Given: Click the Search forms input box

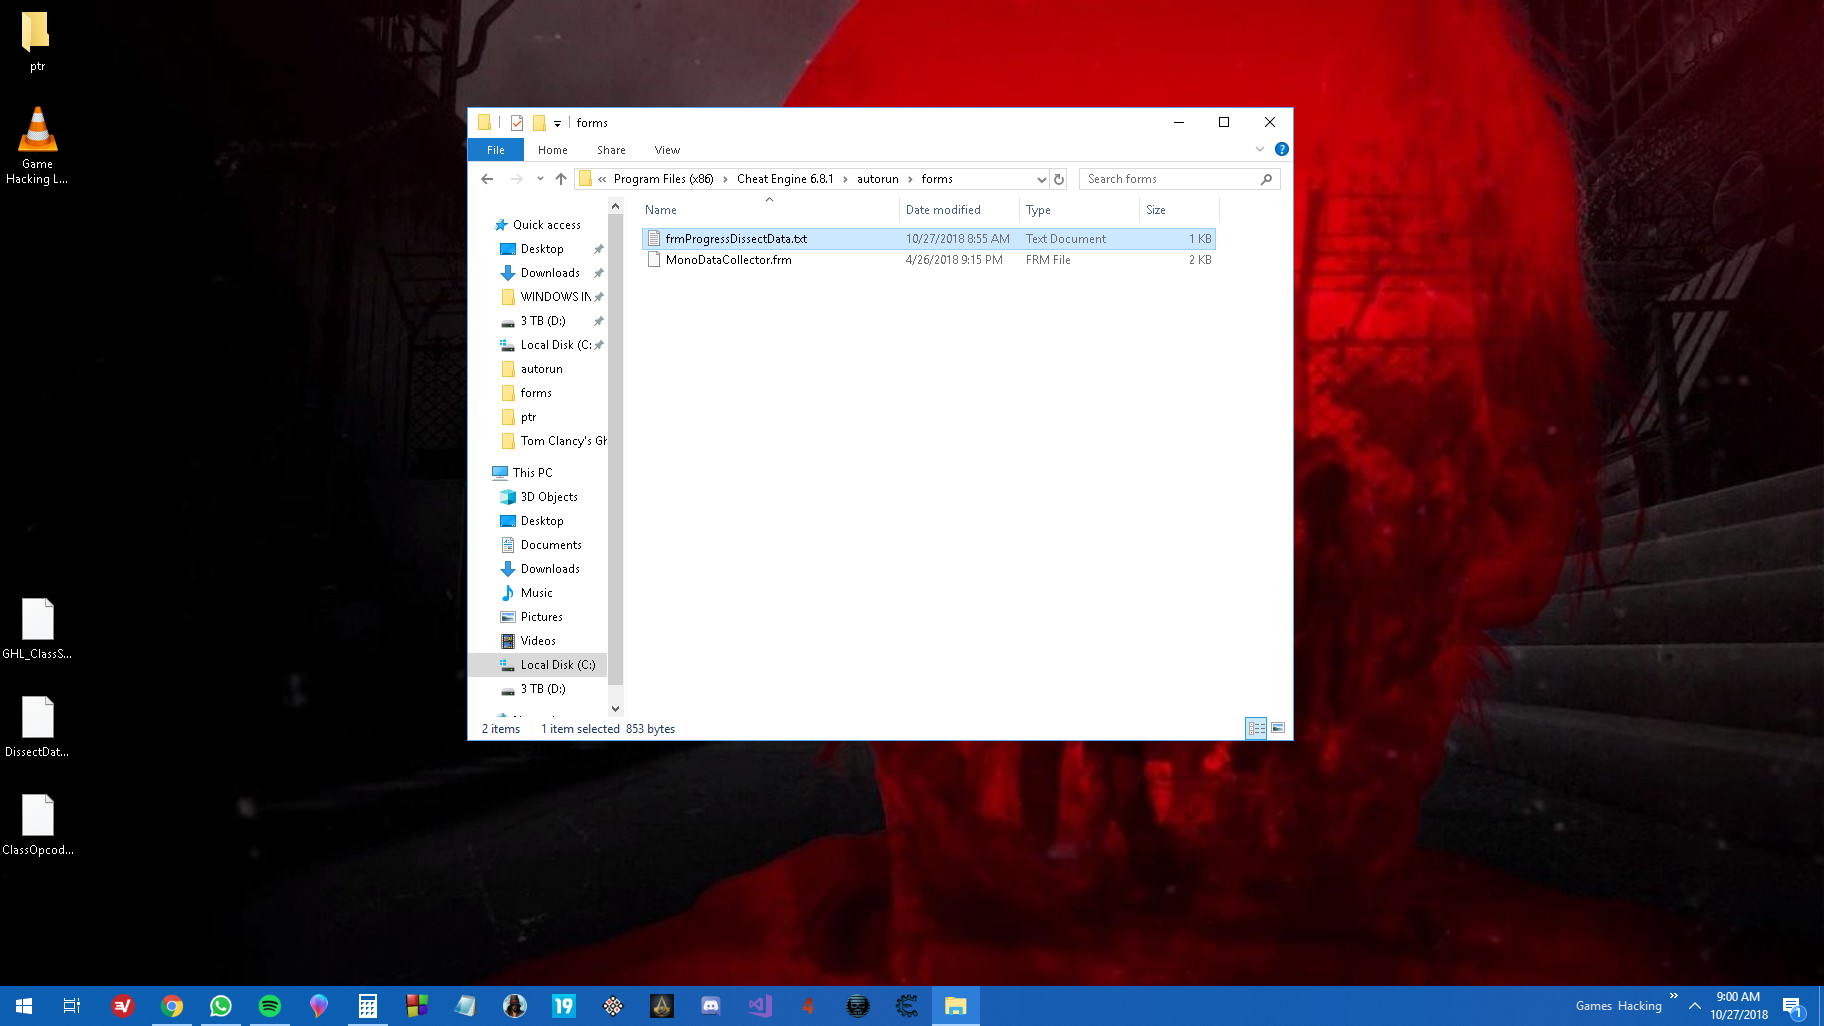Looking at the screenshot, I should [1170, 179].
